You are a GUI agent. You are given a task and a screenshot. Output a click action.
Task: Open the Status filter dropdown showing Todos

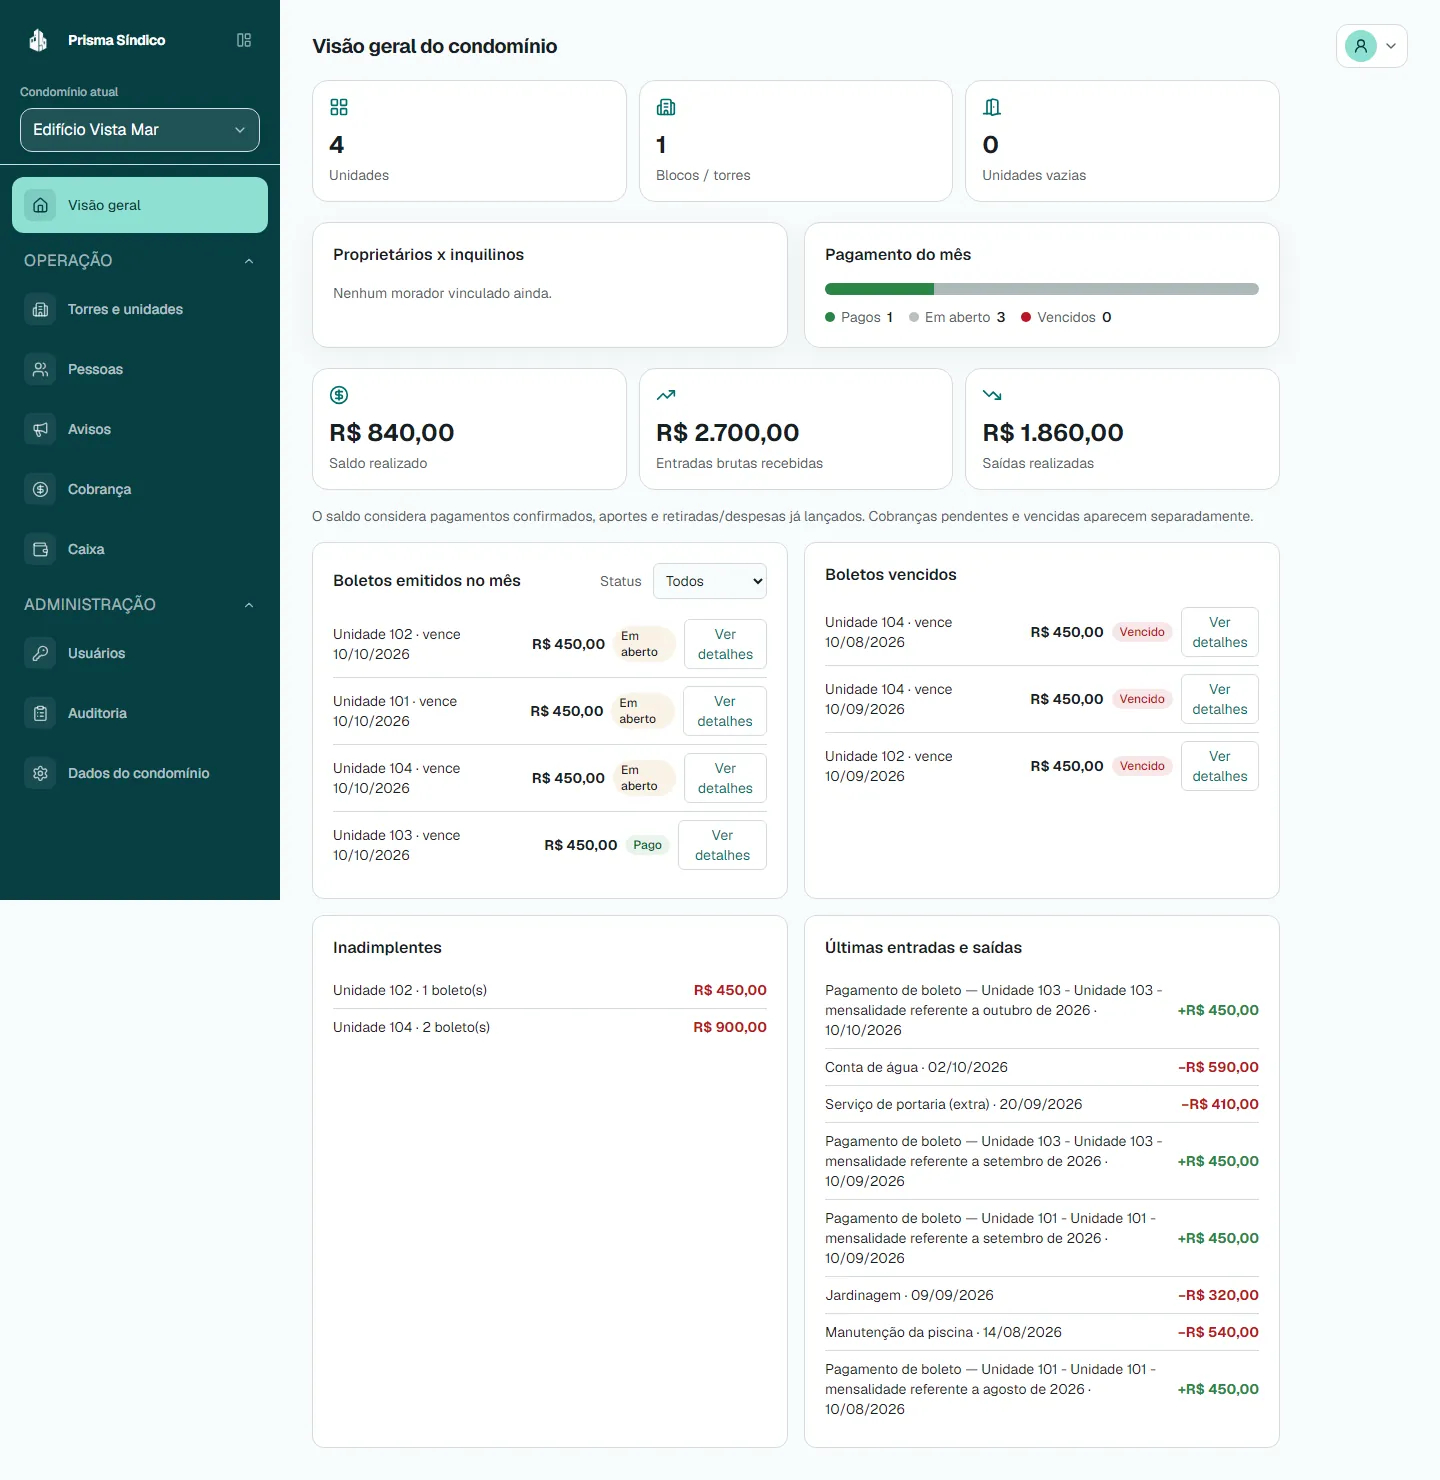tap(710, 581)
